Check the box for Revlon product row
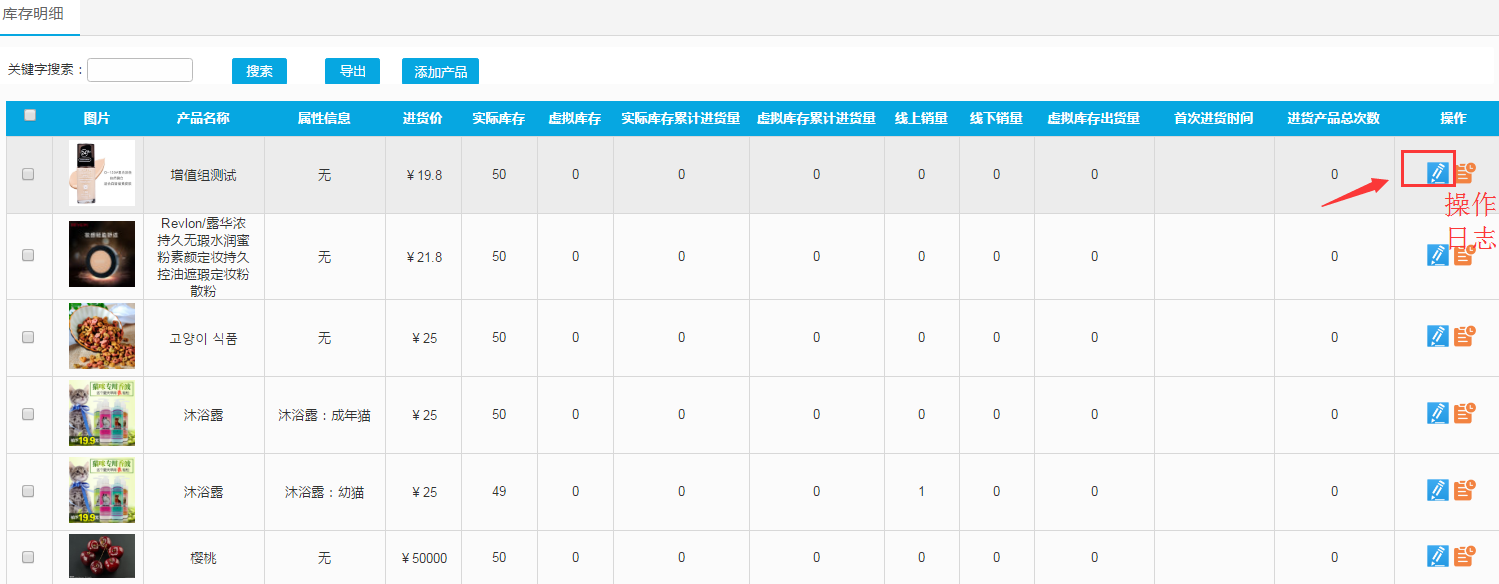The image size is (1499, 584). (x=28, y=256)
